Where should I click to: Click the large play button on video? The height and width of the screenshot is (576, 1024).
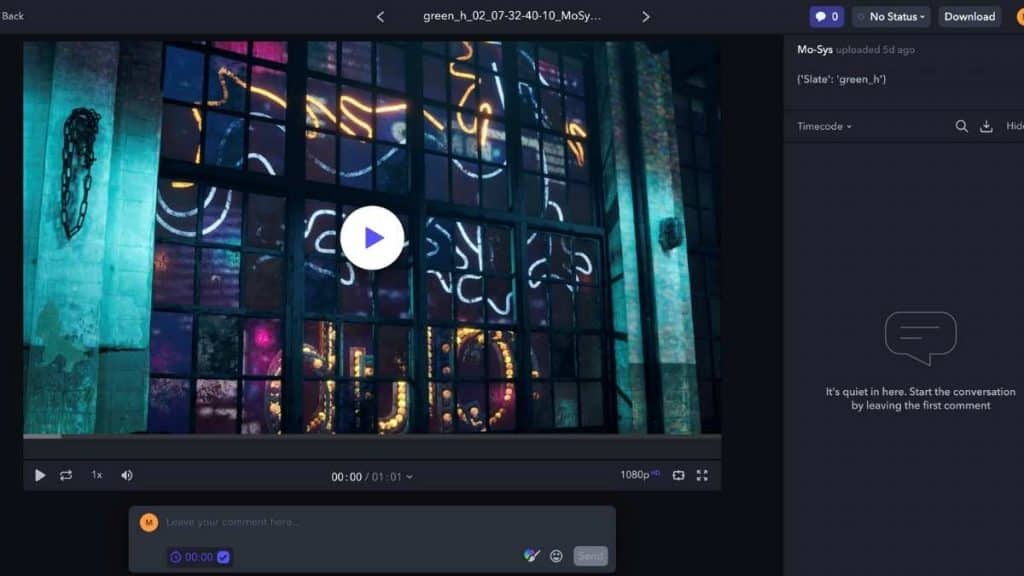372,238
